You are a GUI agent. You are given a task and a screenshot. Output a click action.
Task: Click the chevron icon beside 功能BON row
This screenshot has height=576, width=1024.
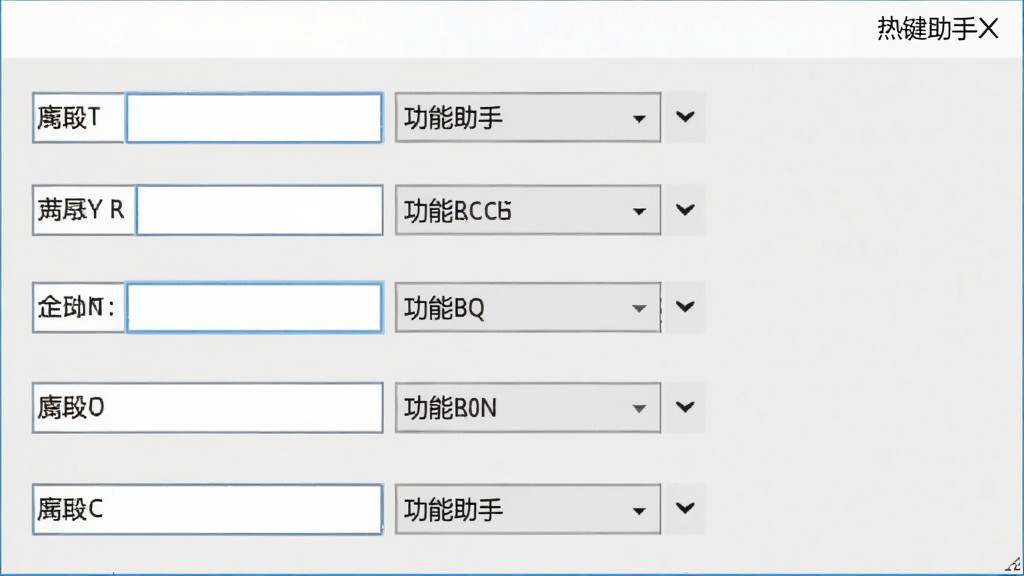pos(684,407)
